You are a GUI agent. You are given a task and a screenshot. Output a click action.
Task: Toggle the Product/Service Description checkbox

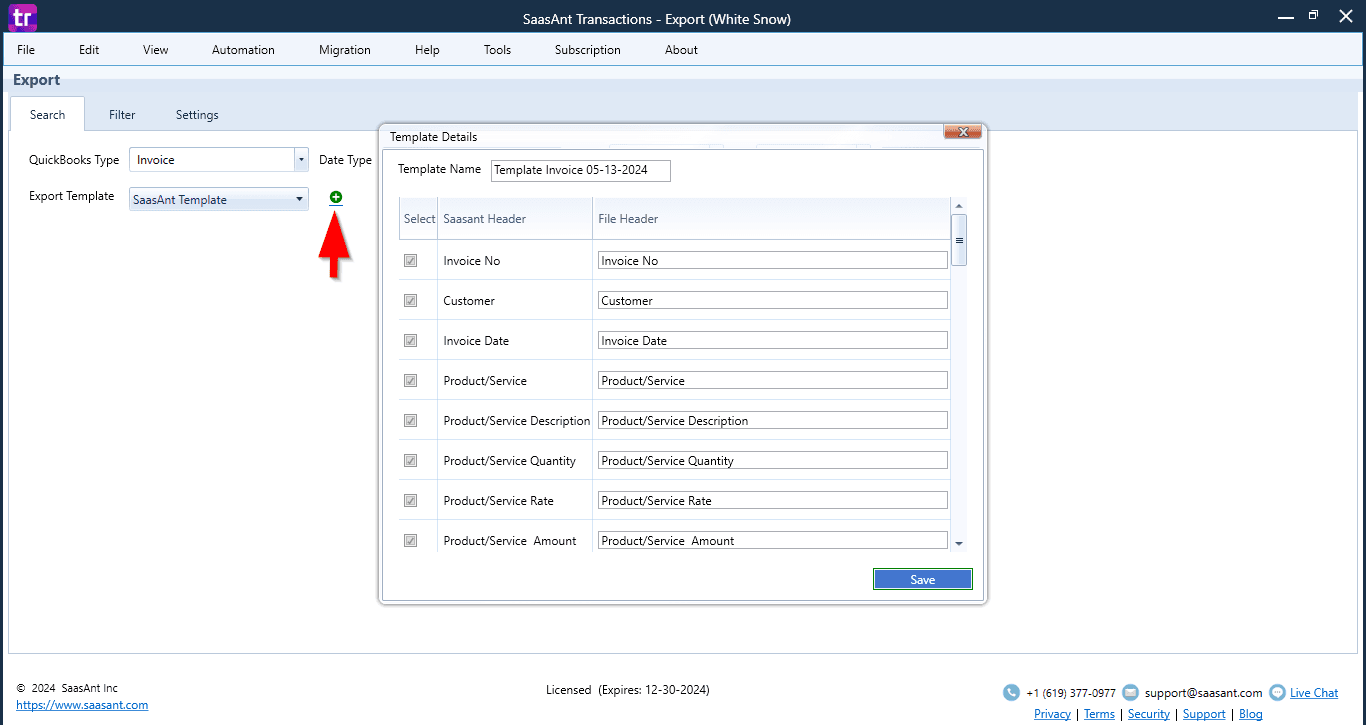410,420
